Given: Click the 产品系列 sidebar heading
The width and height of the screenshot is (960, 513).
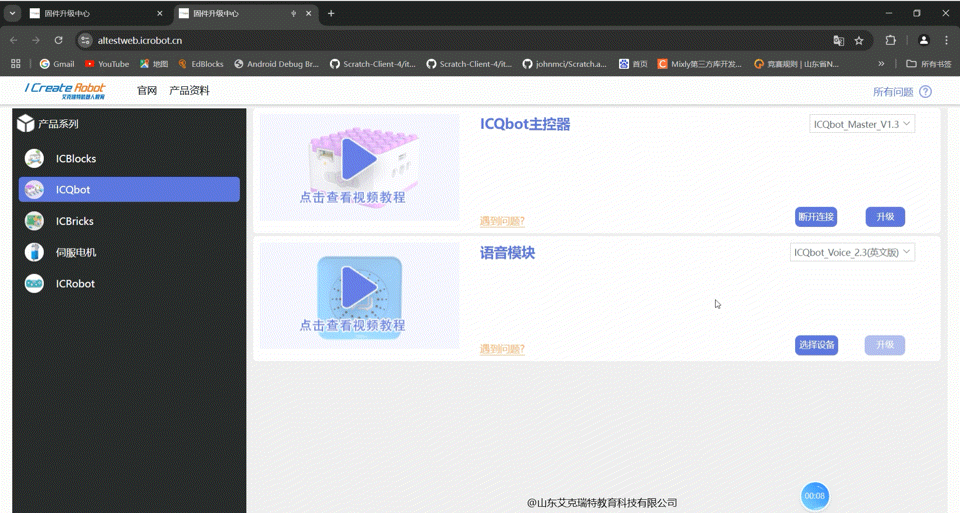Looking at the screenshot, I should click(58, 124).
